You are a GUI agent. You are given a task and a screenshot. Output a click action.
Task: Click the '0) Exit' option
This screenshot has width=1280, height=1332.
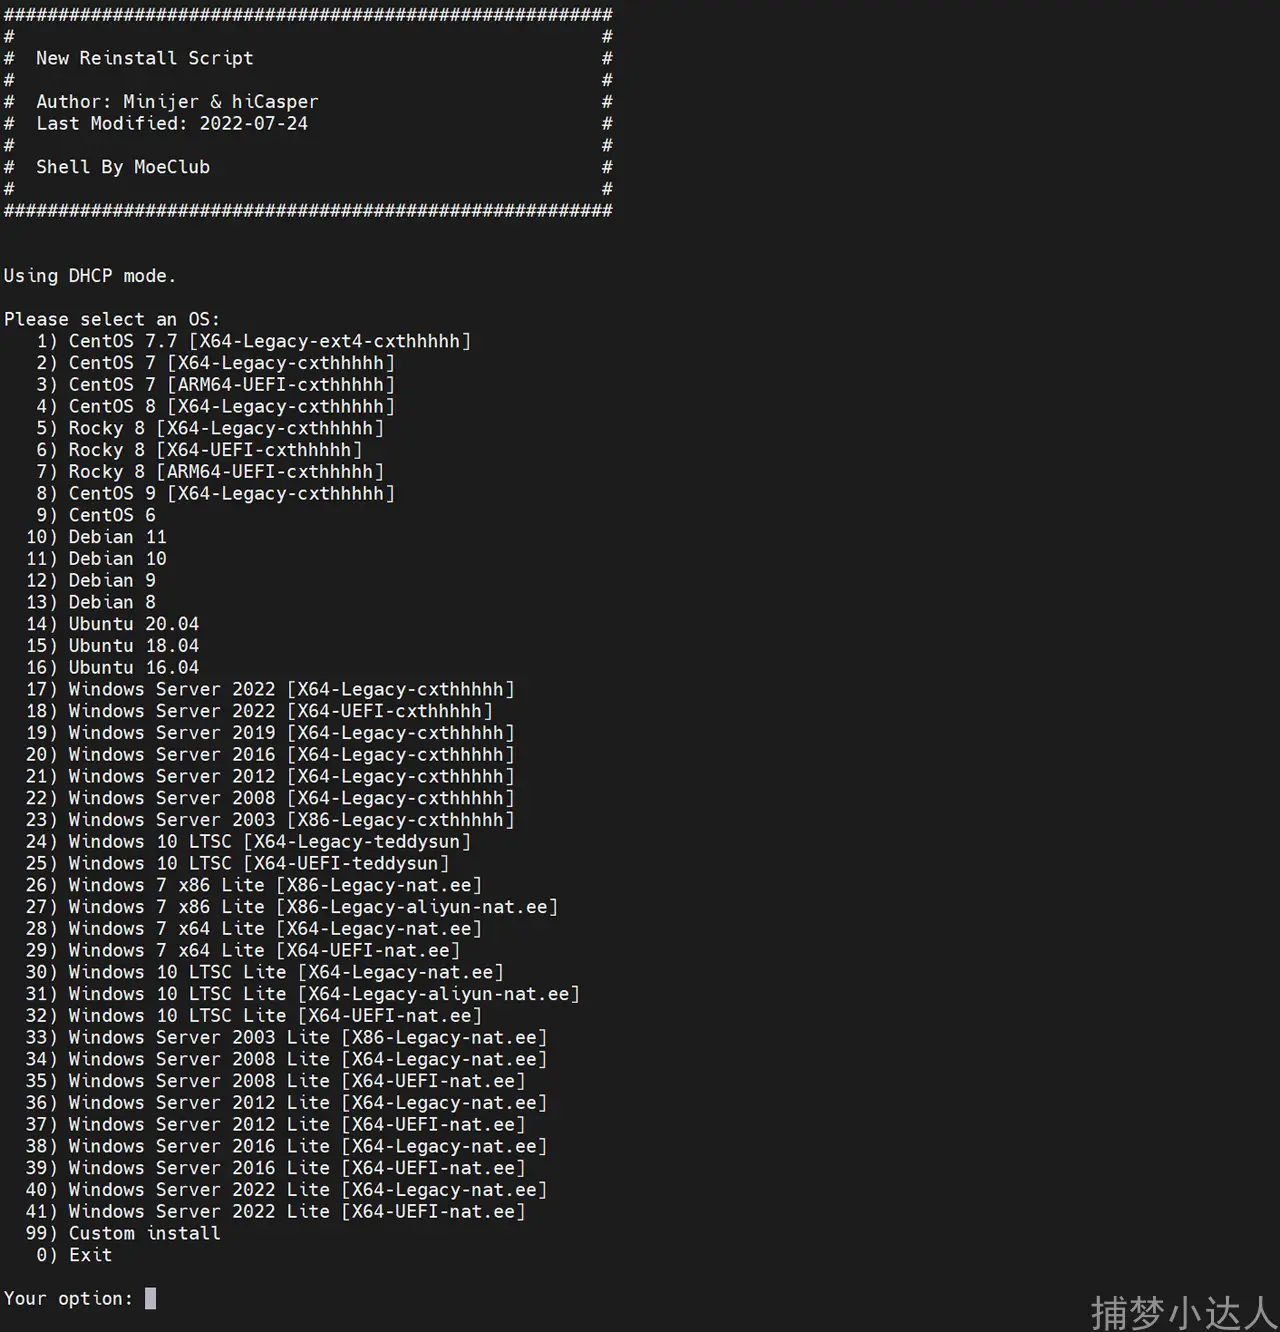tap(90, 1255)
